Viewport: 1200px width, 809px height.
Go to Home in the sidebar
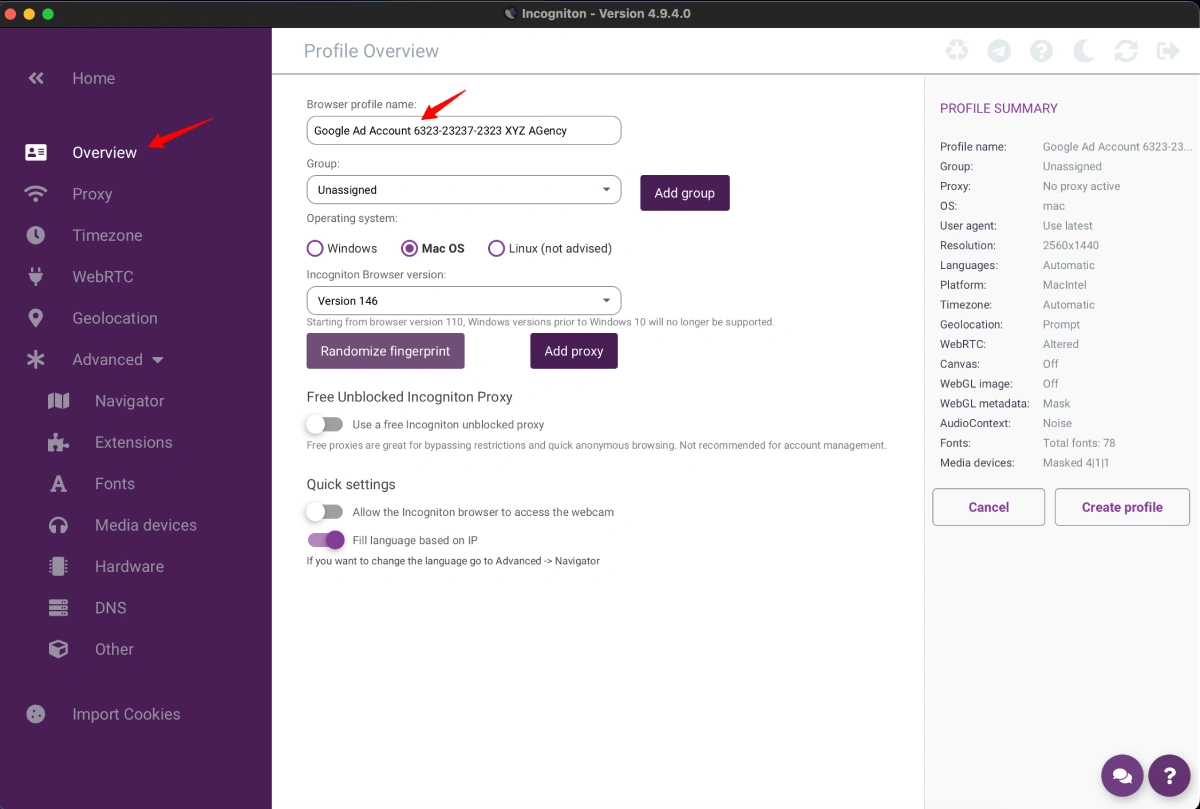pos(93,78)
